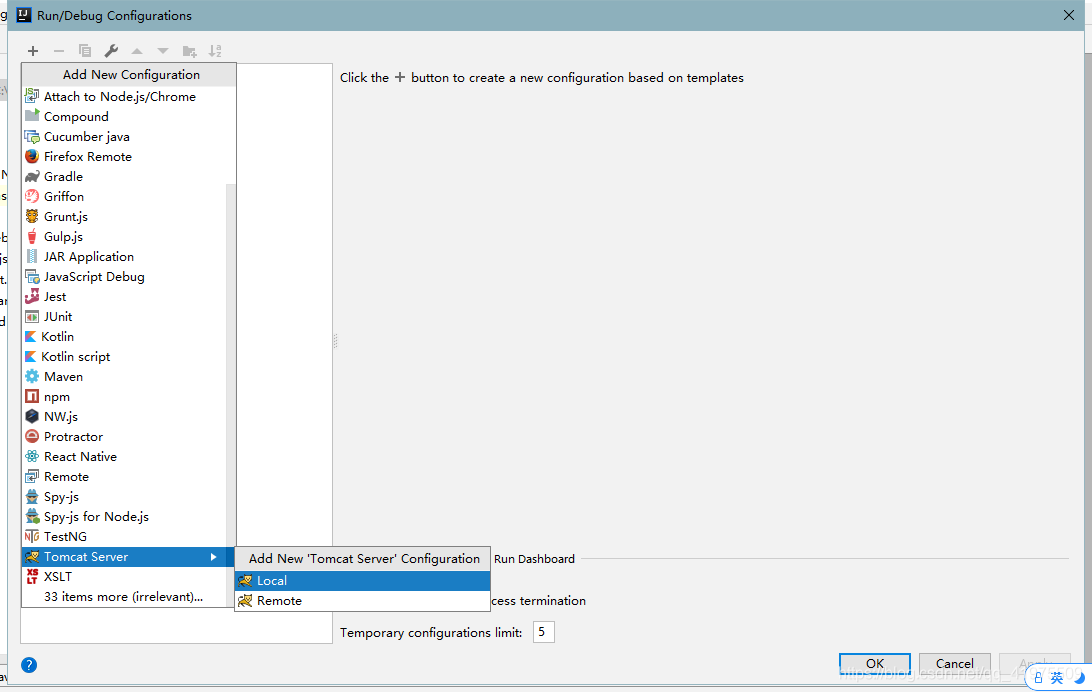
Task: Click the JUnit icon
Action: 32,317
